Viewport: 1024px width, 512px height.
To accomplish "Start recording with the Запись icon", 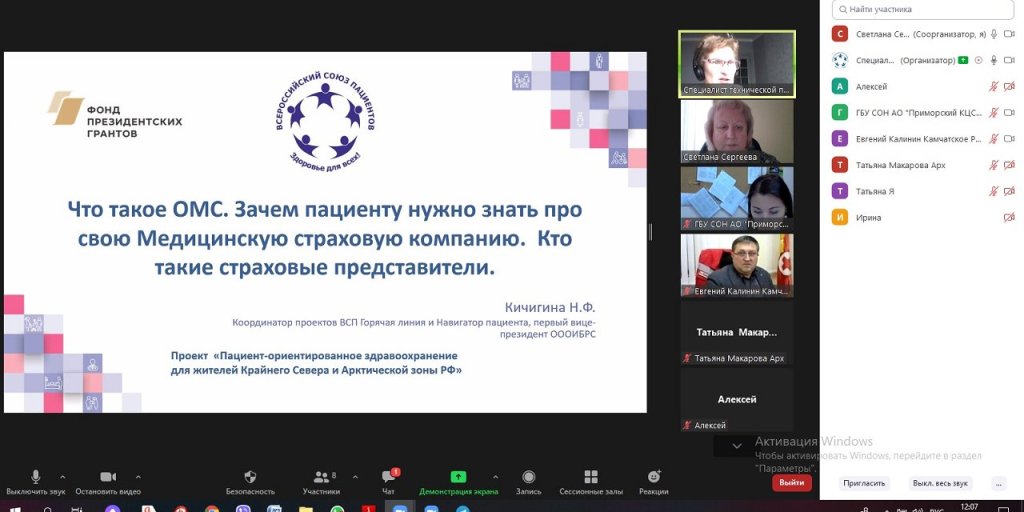I will pos(528,477).
